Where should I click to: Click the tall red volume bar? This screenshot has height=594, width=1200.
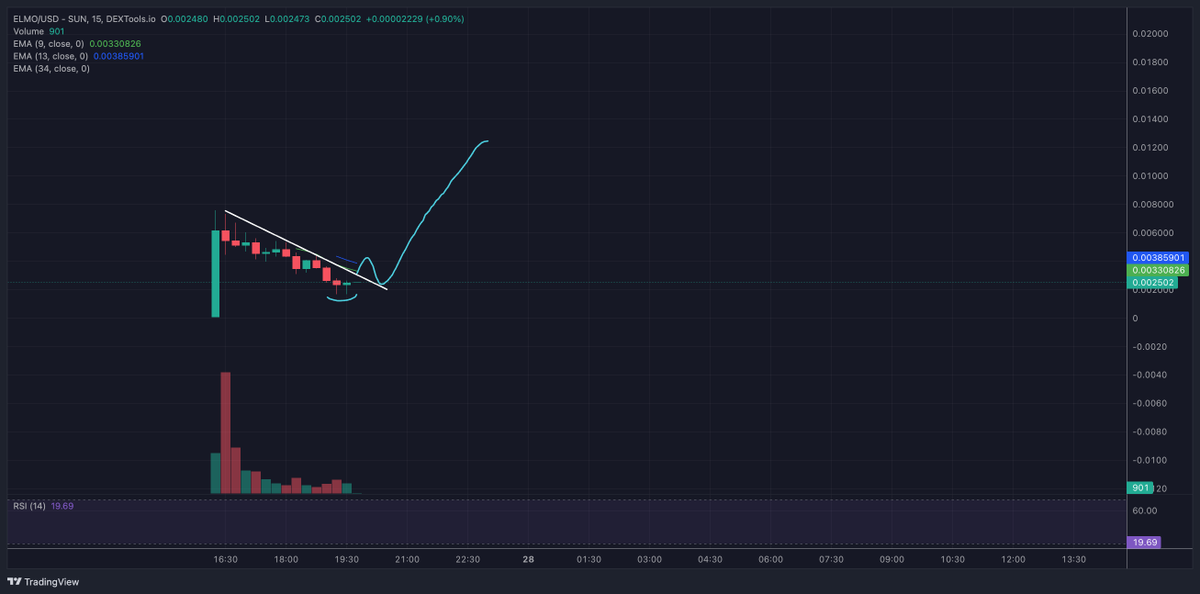[225, 430]
